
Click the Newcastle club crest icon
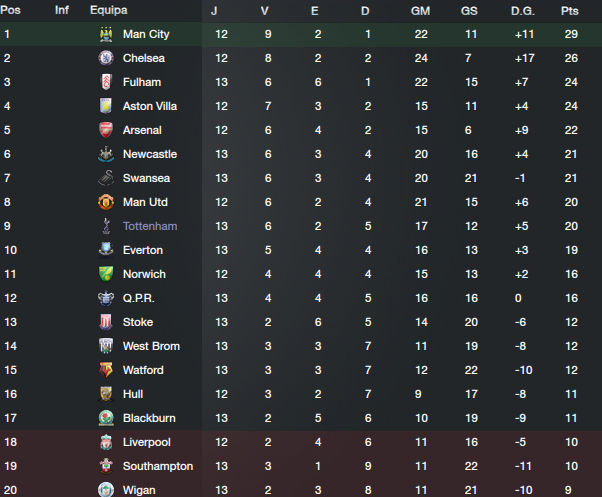(x=105, y=154)
